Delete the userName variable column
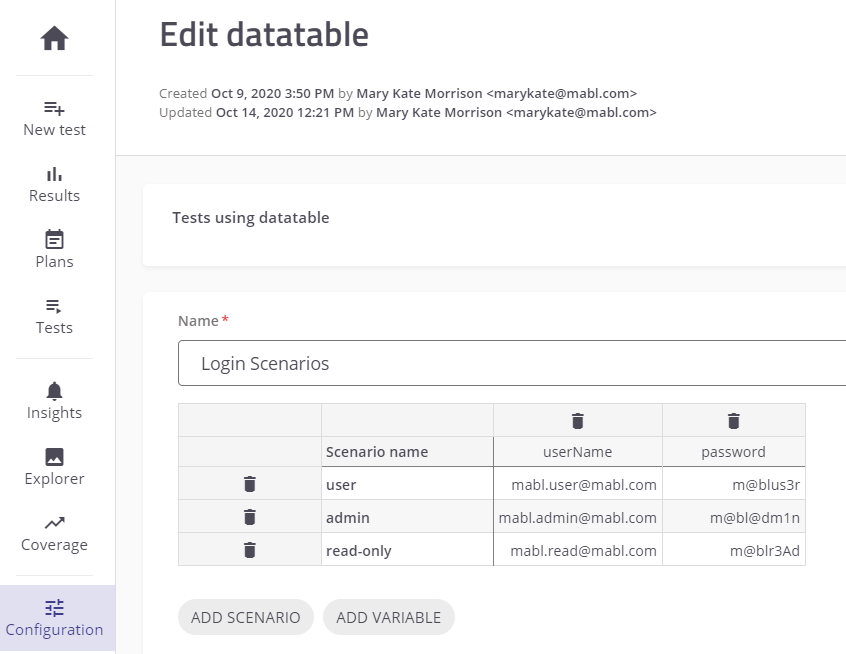This screenshot has height=654, width=846. tap(577, 421)
